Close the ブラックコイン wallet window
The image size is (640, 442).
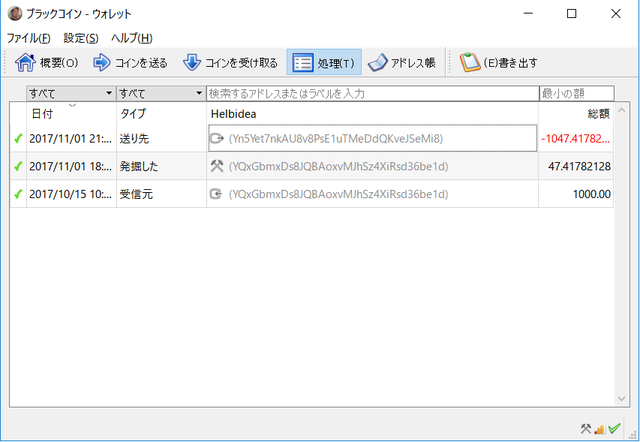[616, 13]
